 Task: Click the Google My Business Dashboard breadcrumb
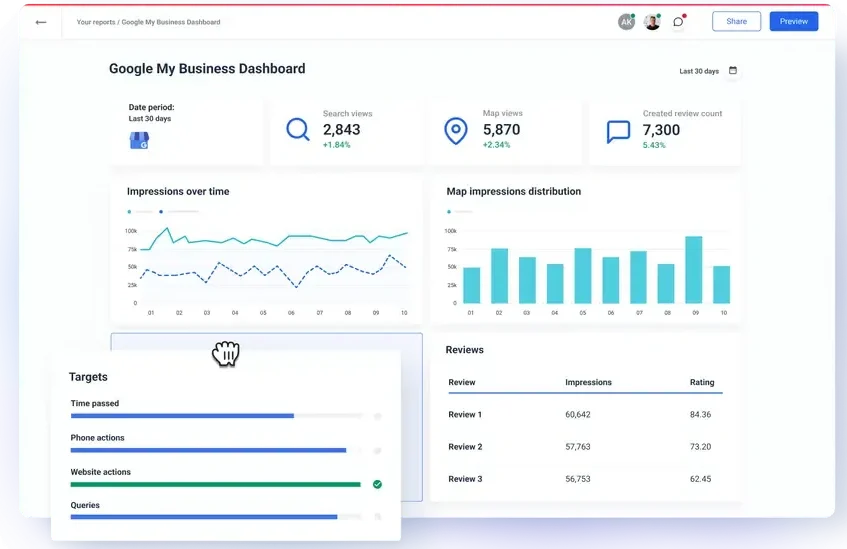click(x=171, y=22)
